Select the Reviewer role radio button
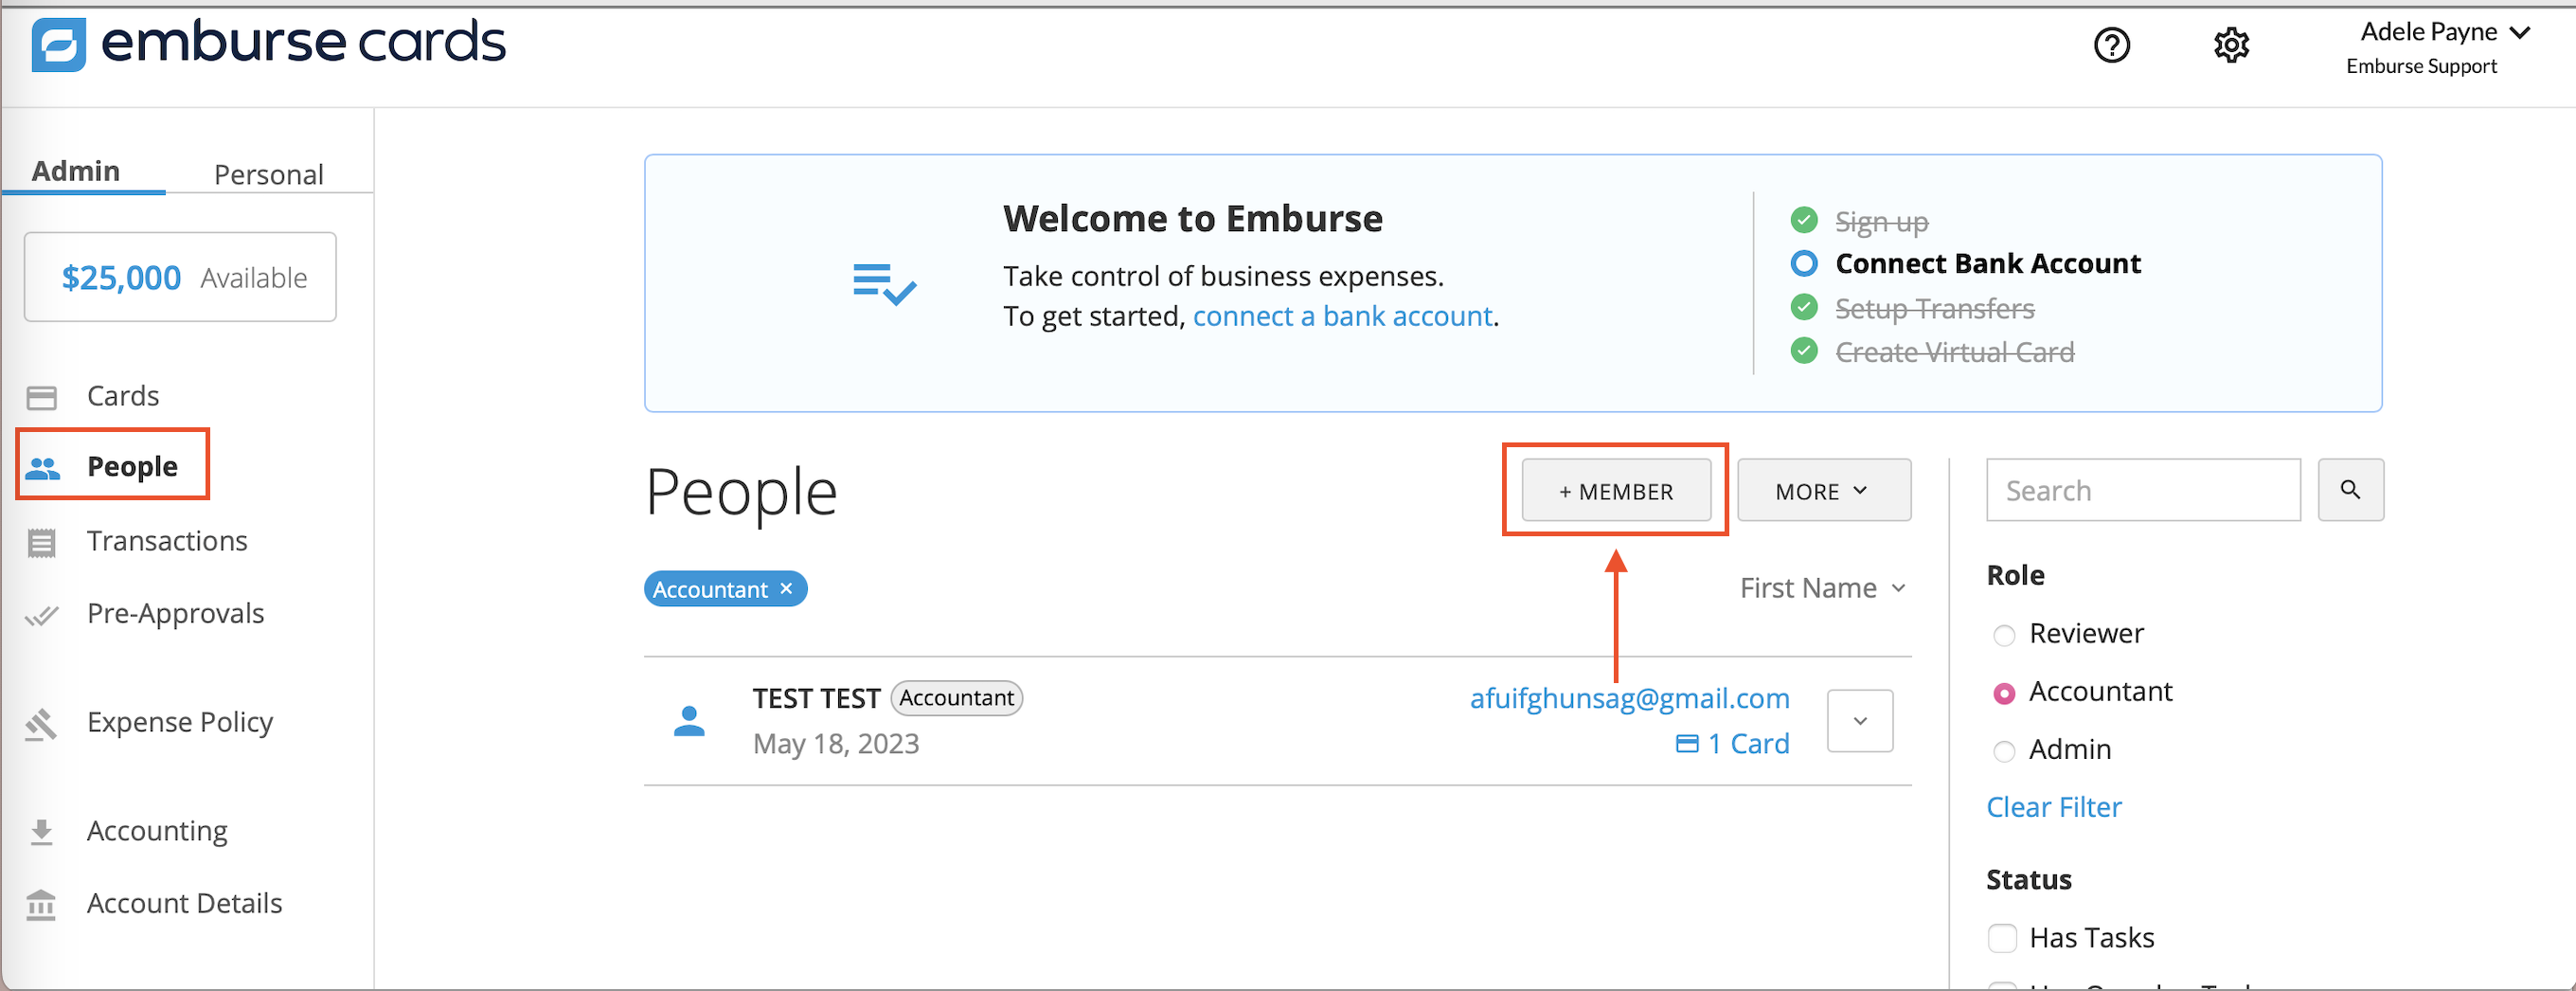 (2004, 635)
